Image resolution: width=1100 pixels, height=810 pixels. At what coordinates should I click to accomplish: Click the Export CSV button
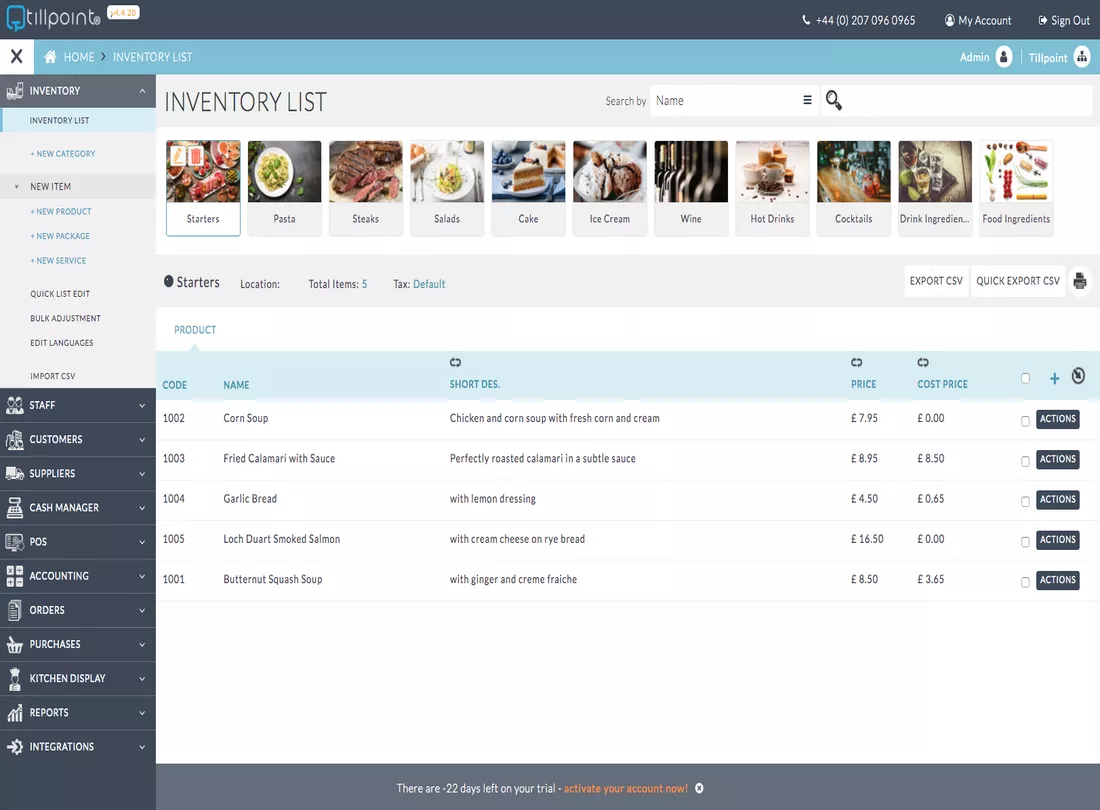coord(936,281)
